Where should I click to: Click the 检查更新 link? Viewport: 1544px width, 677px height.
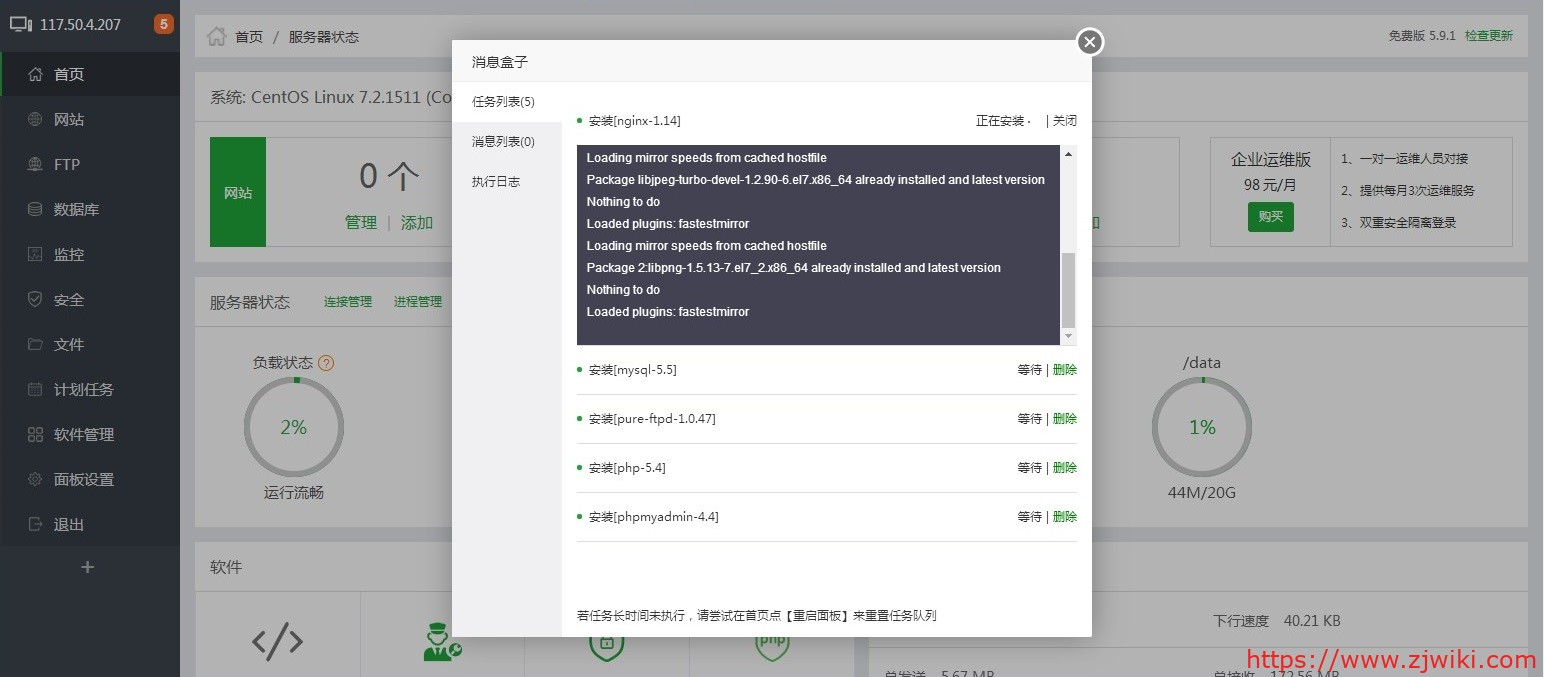point(1488,36)
